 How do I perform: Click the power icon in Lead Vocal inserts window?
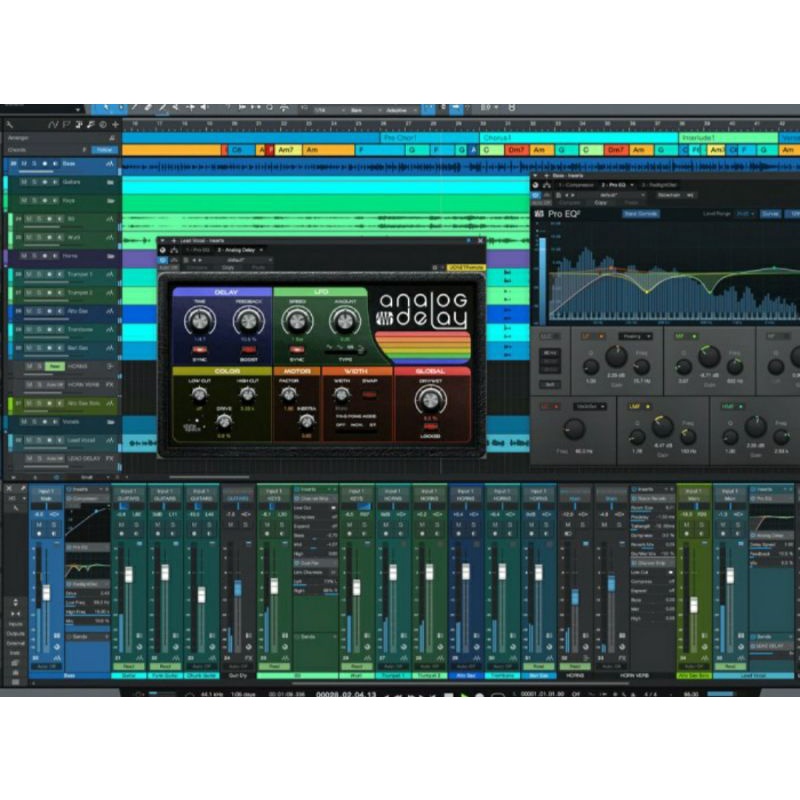163,250
